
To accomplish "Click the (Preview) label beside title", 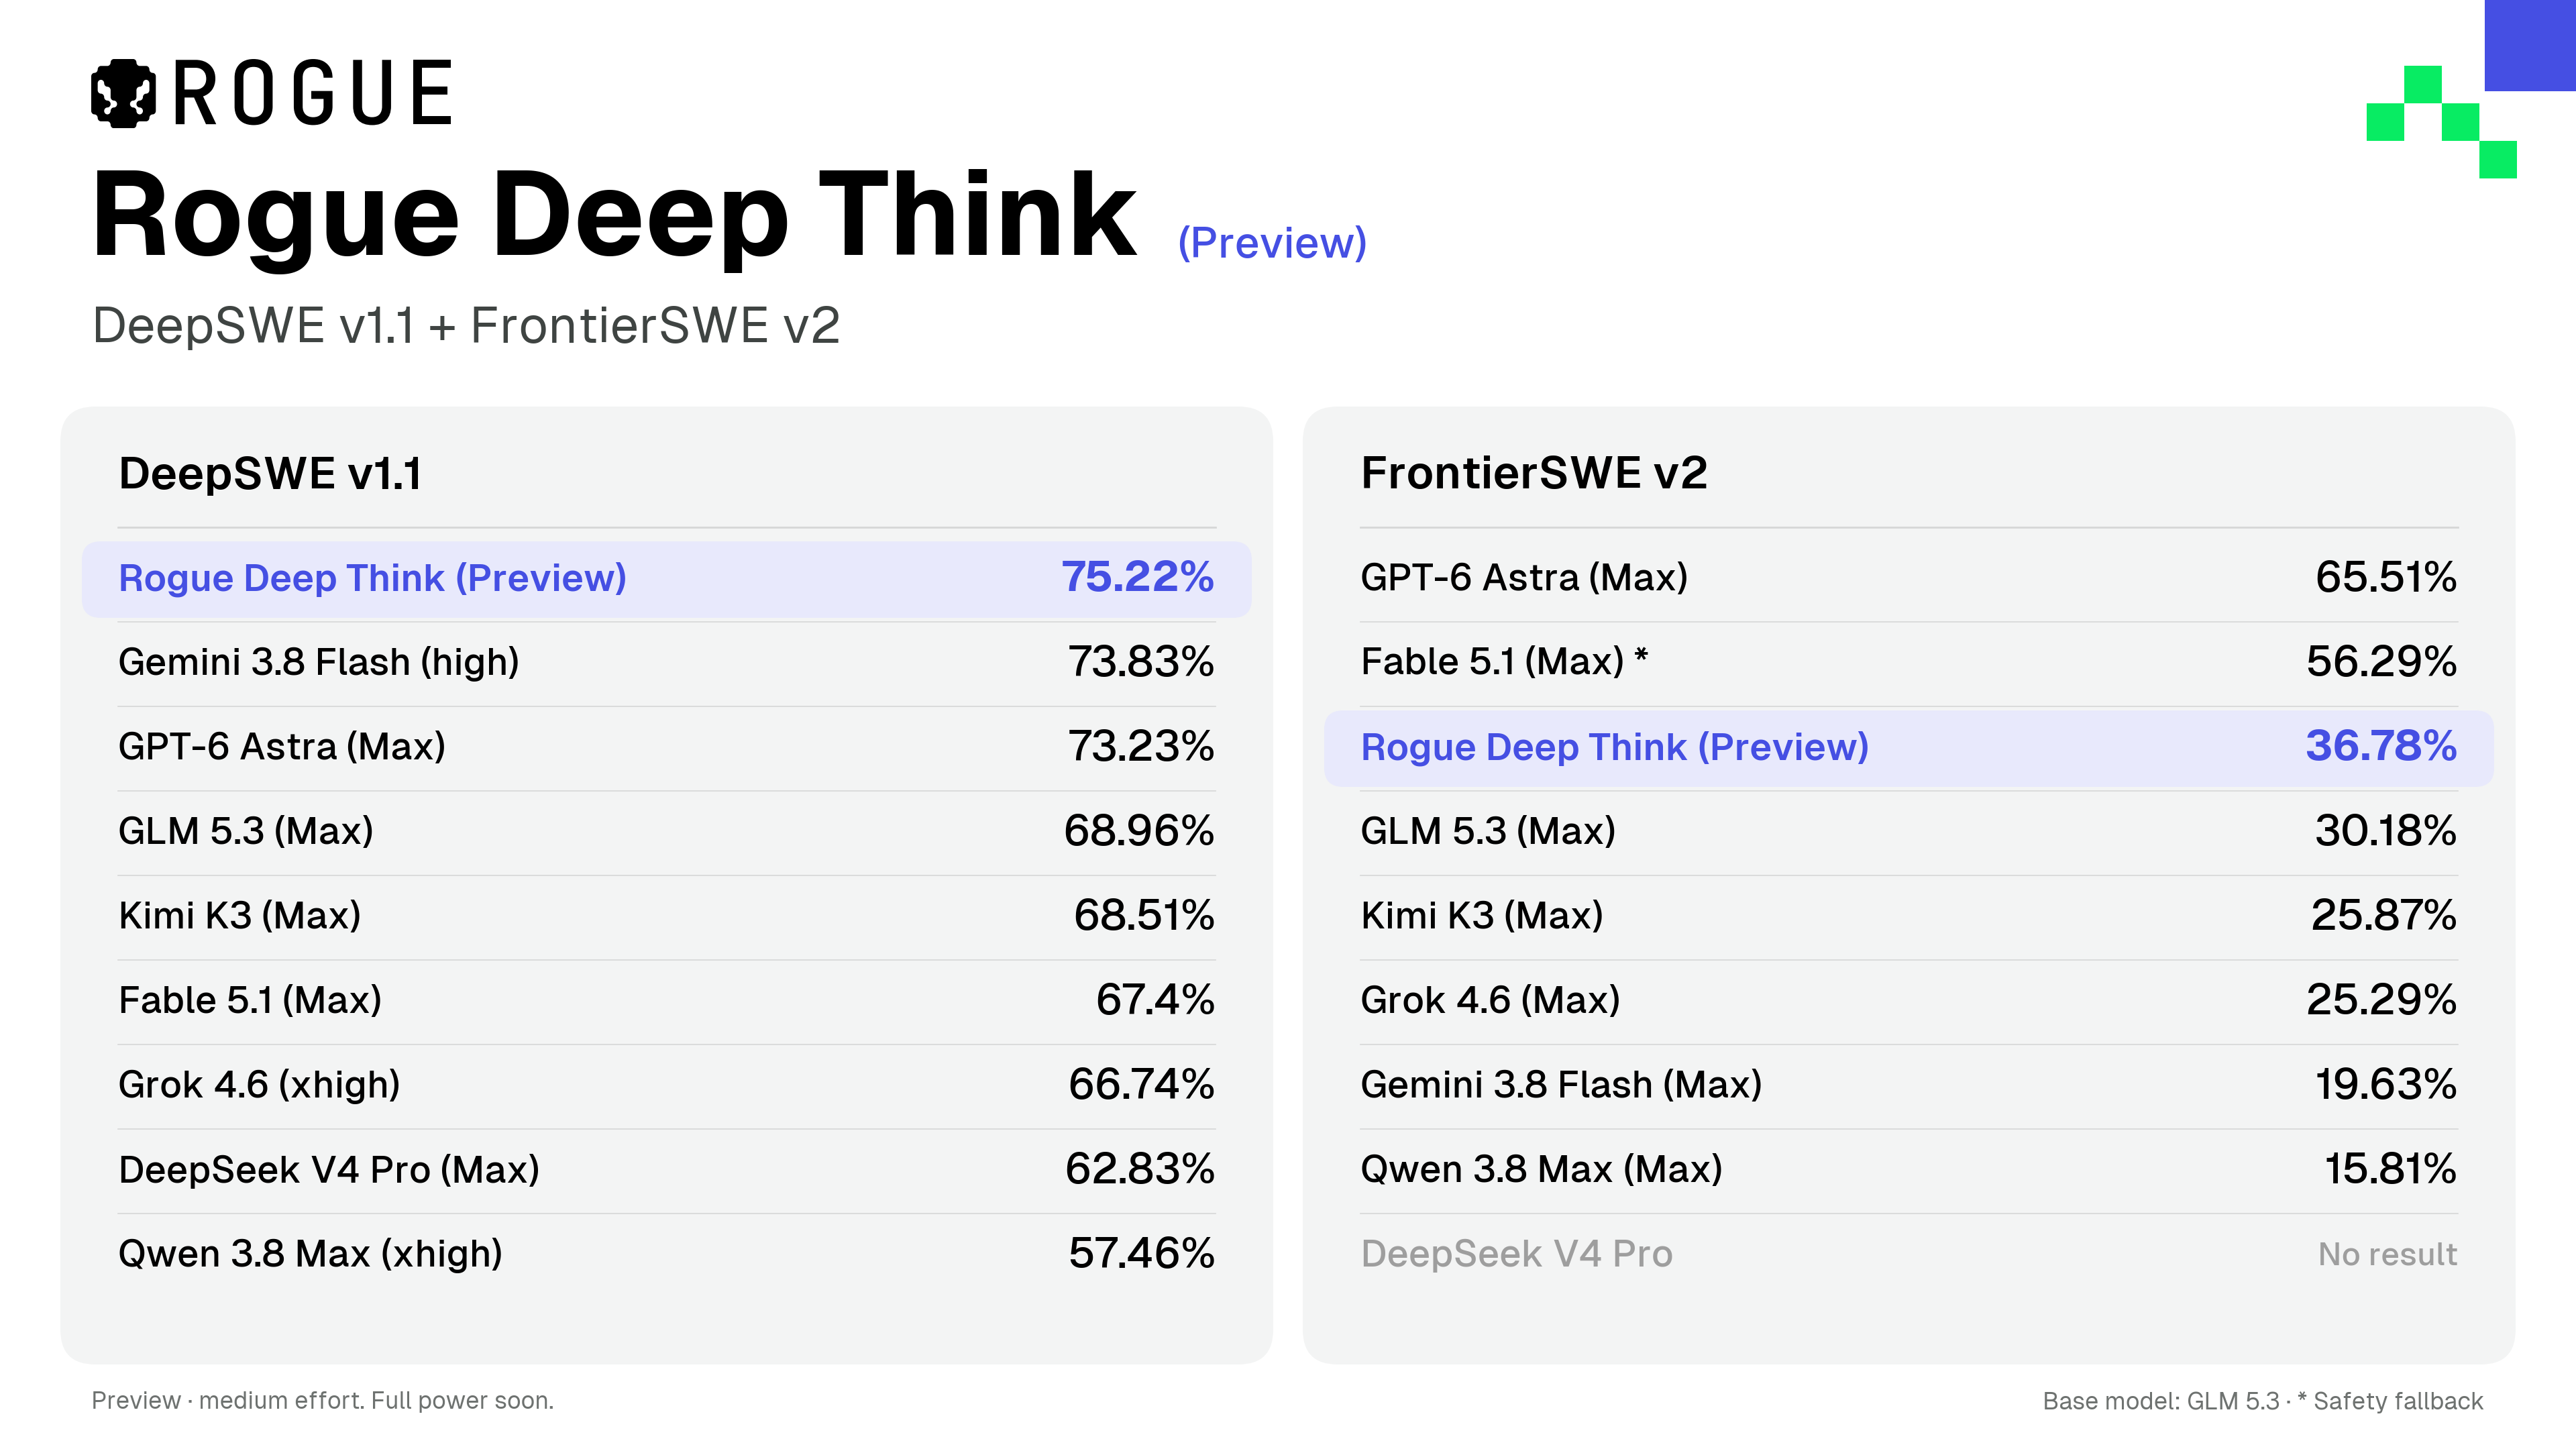I will (1272, 243).
